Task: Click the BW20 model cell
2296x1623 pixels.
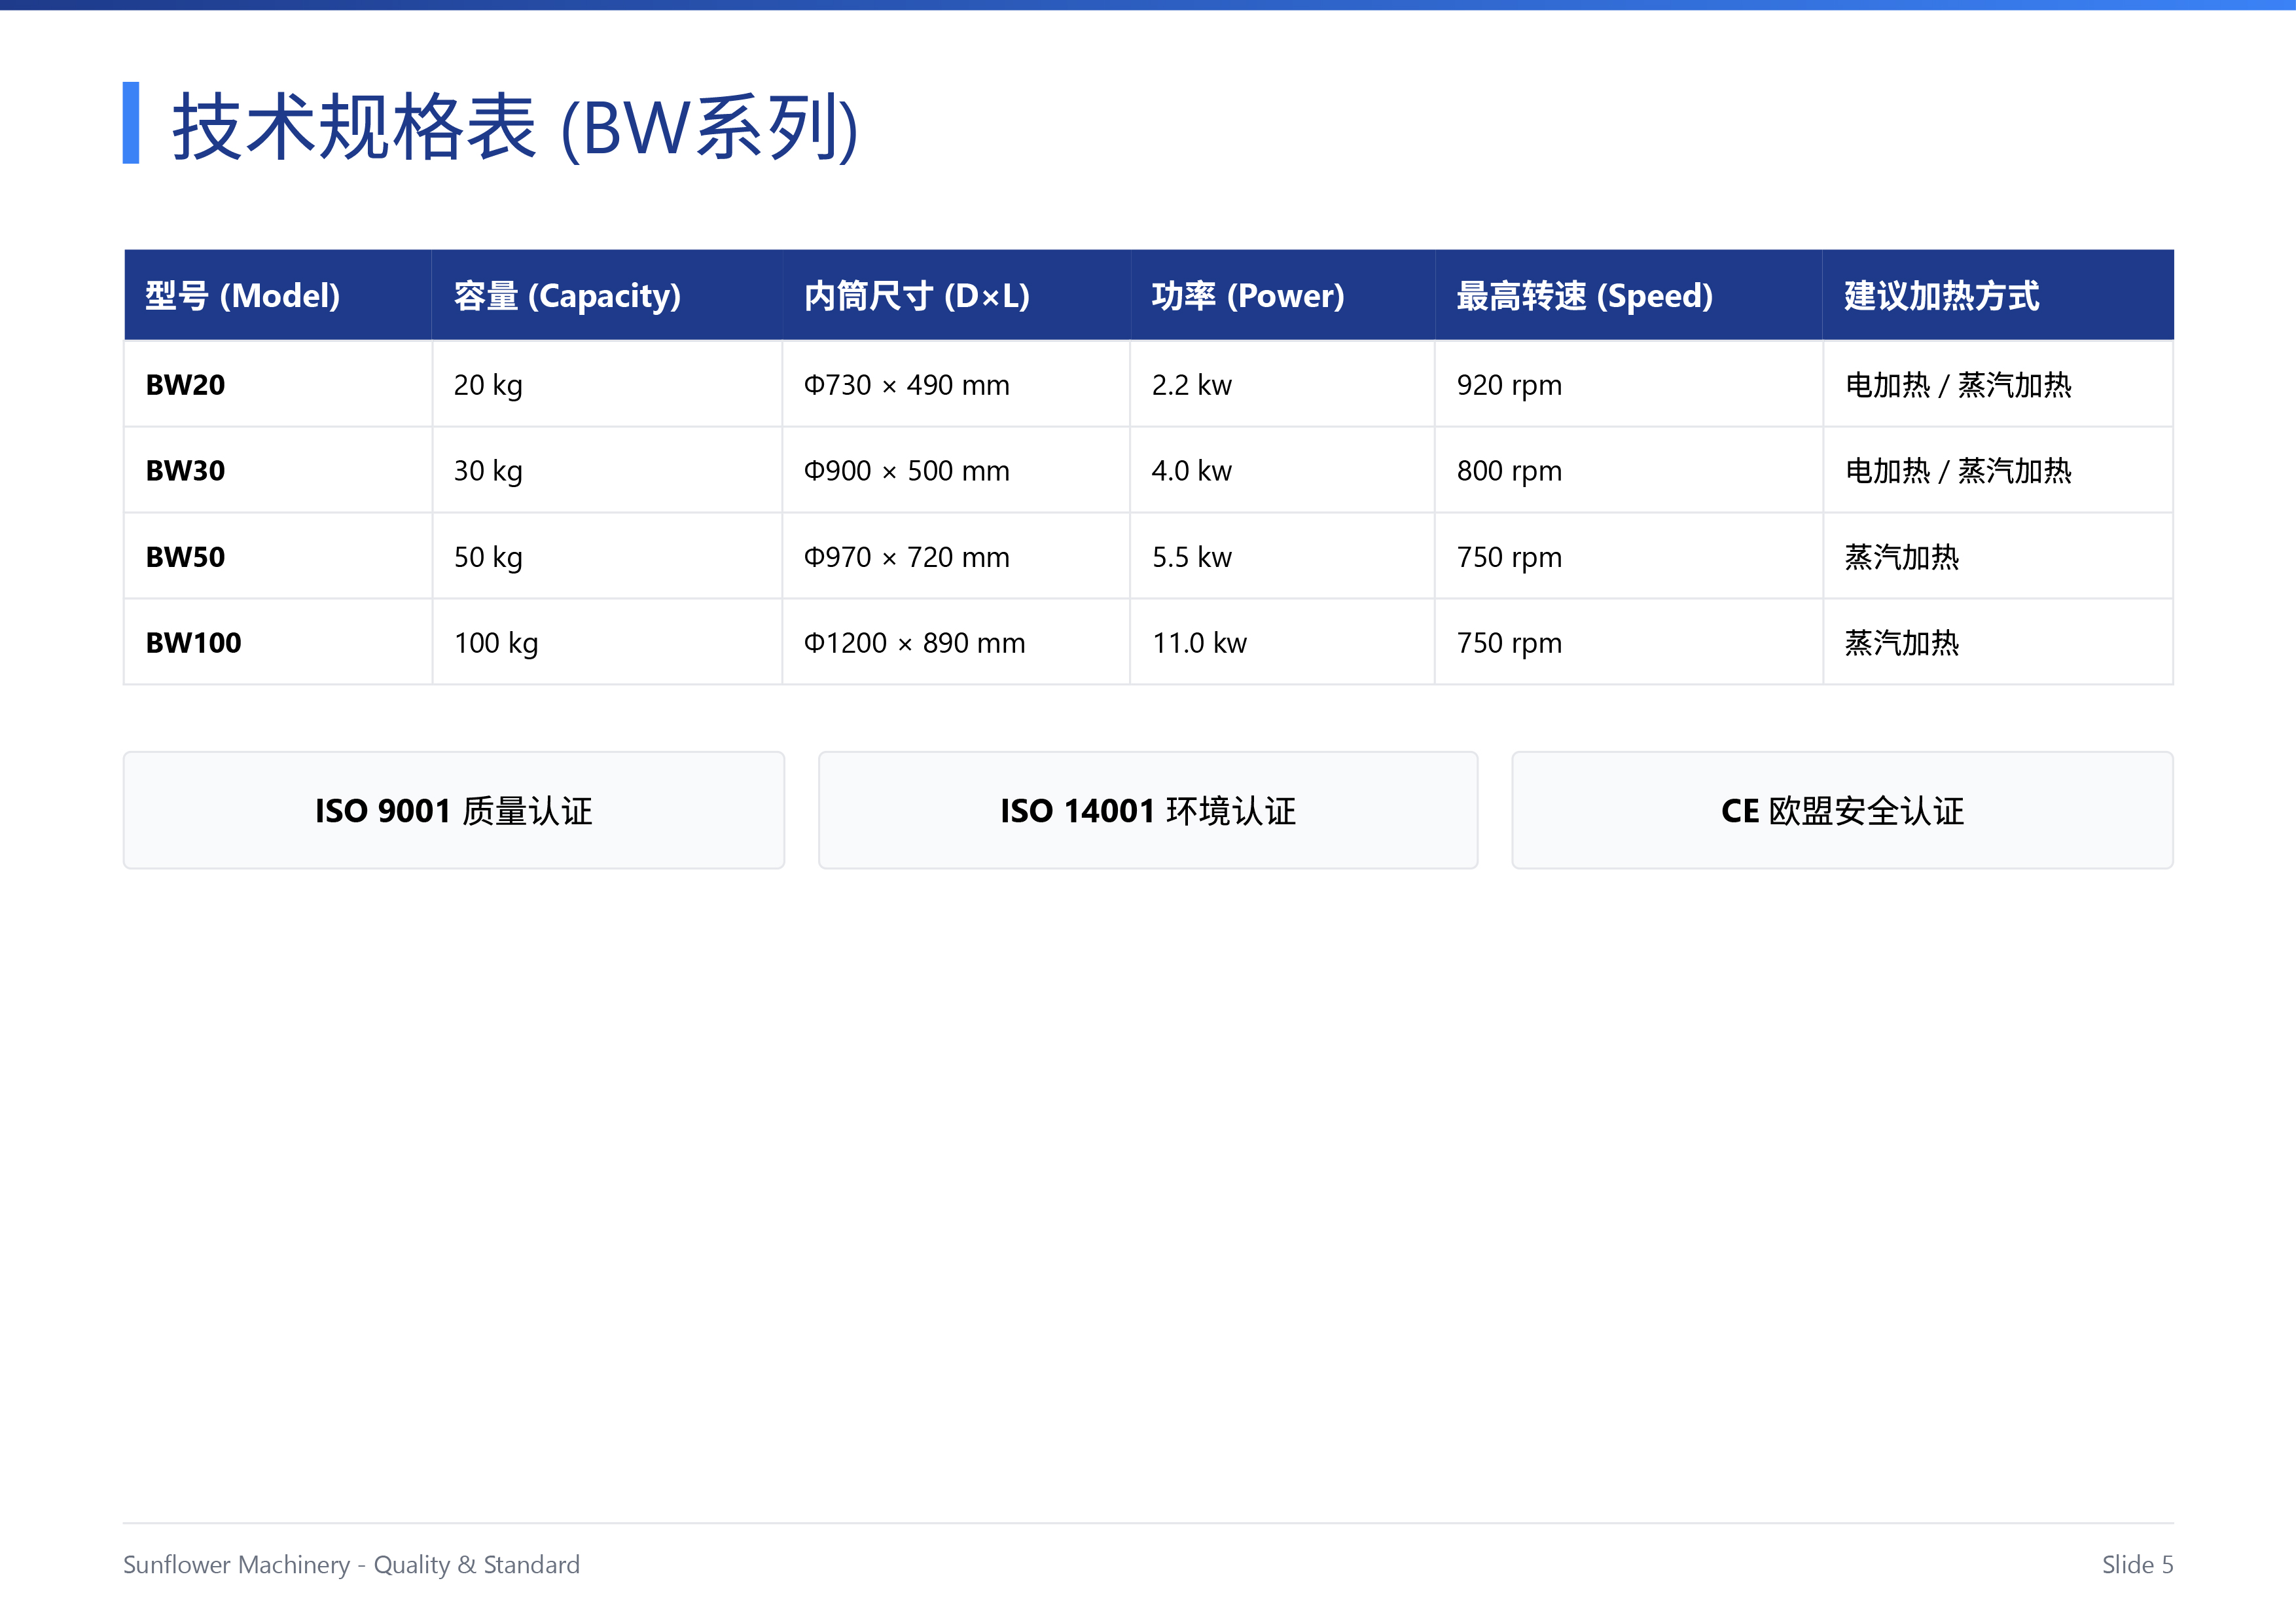Action: [278, 384]
